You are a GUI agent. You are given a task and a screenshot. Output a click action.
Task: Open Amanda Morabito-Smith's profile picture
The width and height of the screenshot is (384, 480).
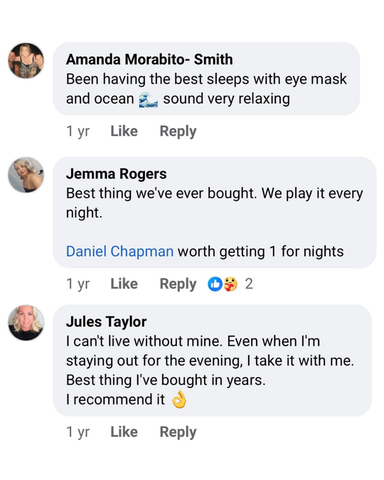click(x=26, y=61)
